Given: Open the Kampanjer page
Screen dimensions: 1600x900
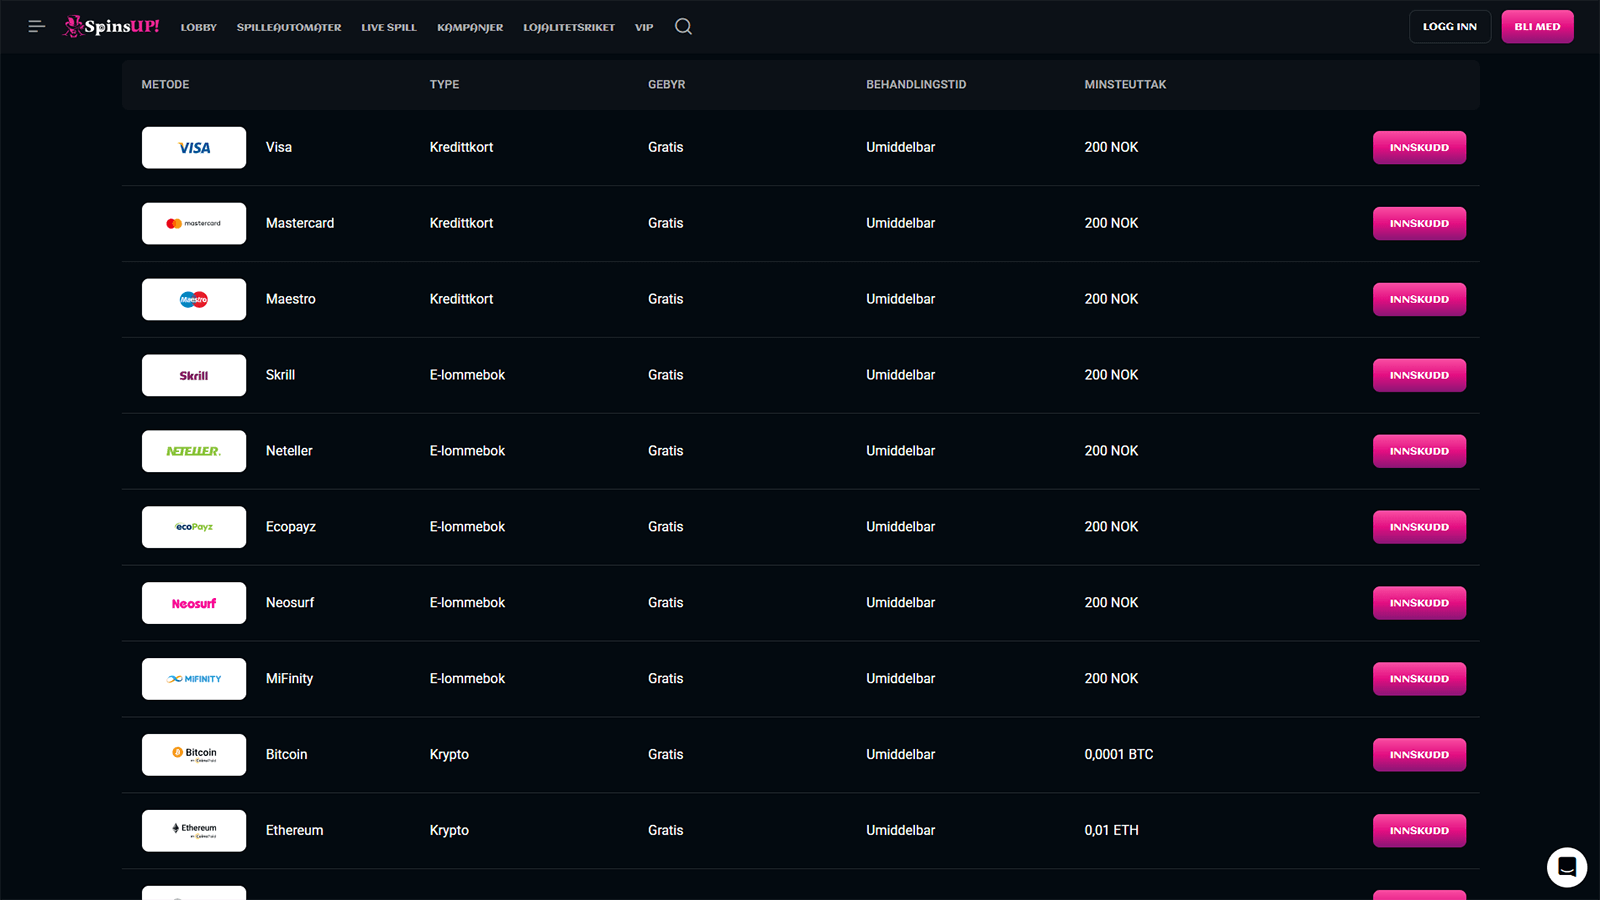Looking at the screenshot, I should pyautogui.click(x=470, y=28).
